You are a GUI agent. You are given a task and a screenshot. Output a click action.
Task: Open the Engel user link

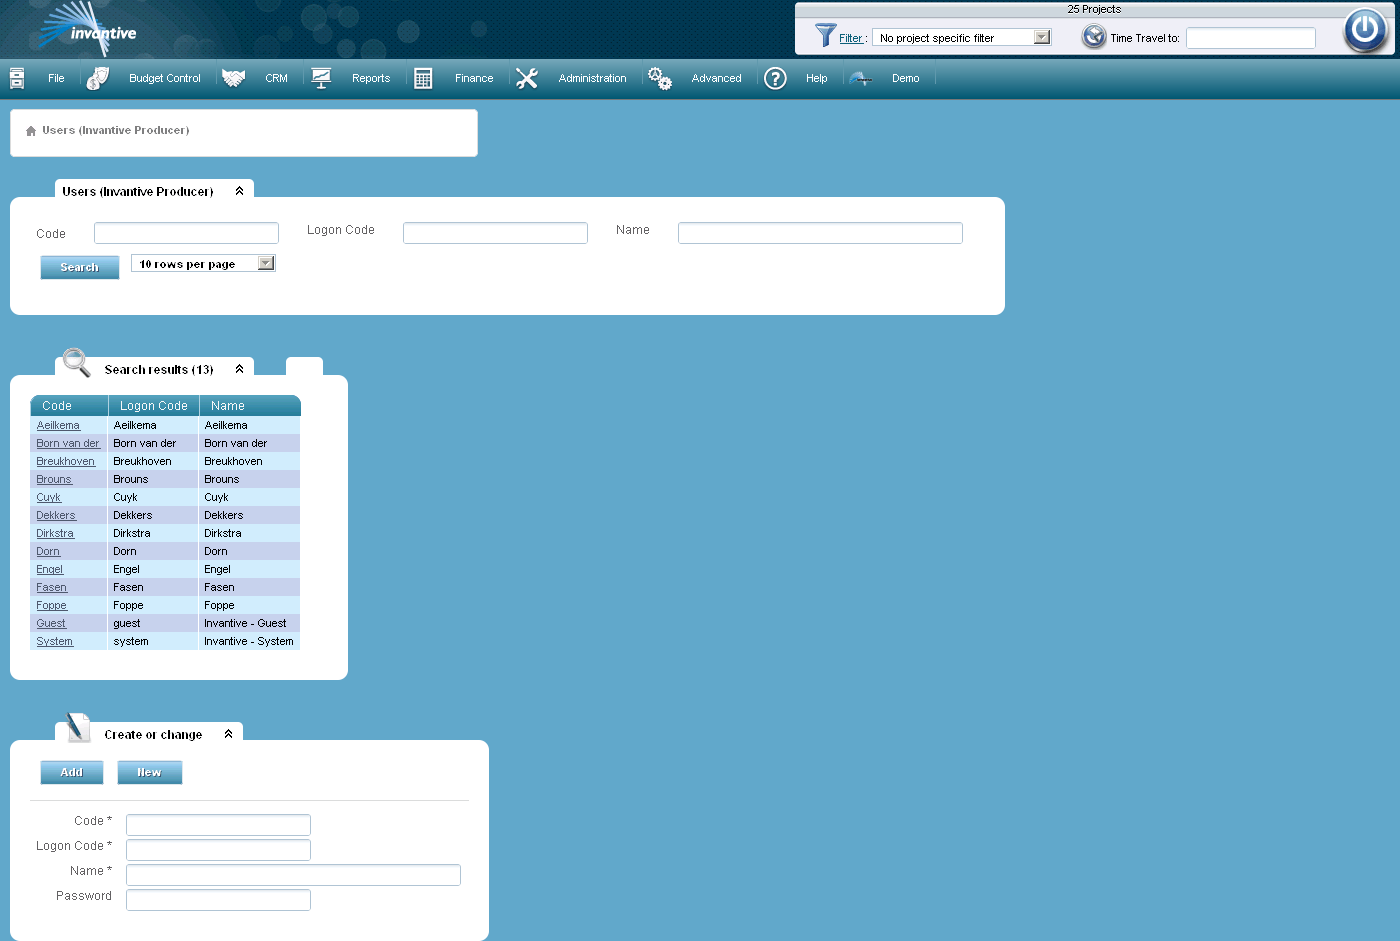tap(50, 569)
